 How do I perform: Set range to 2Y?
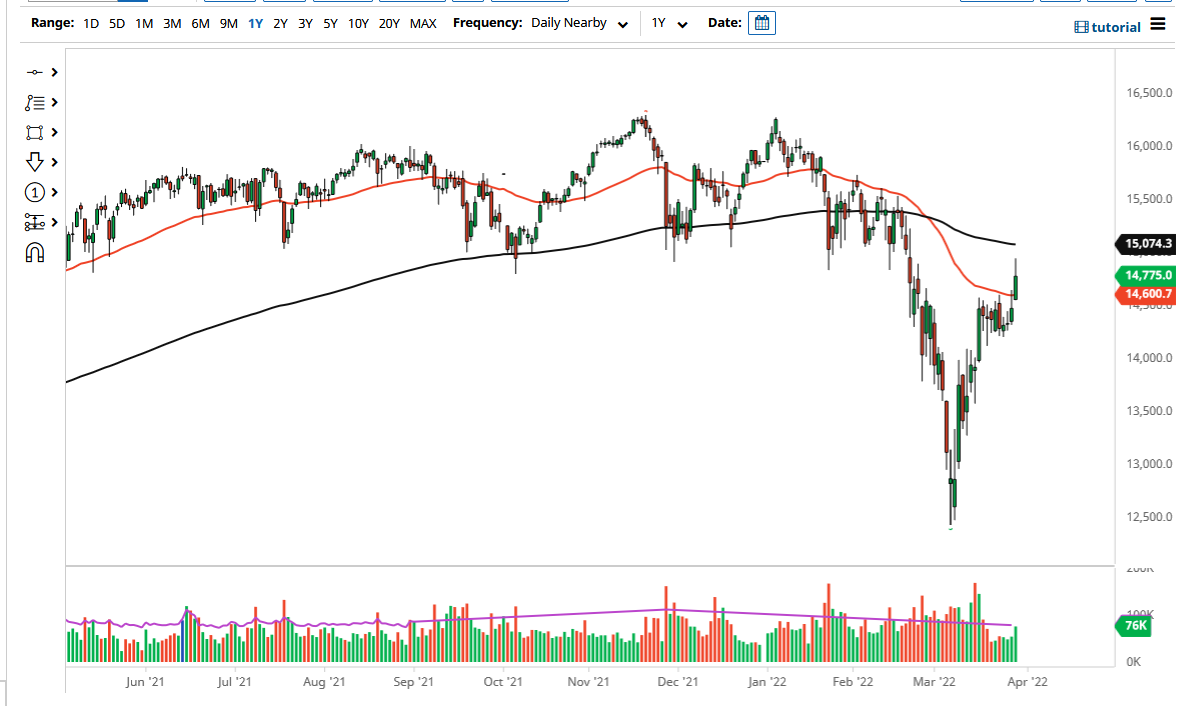[280, 23]
